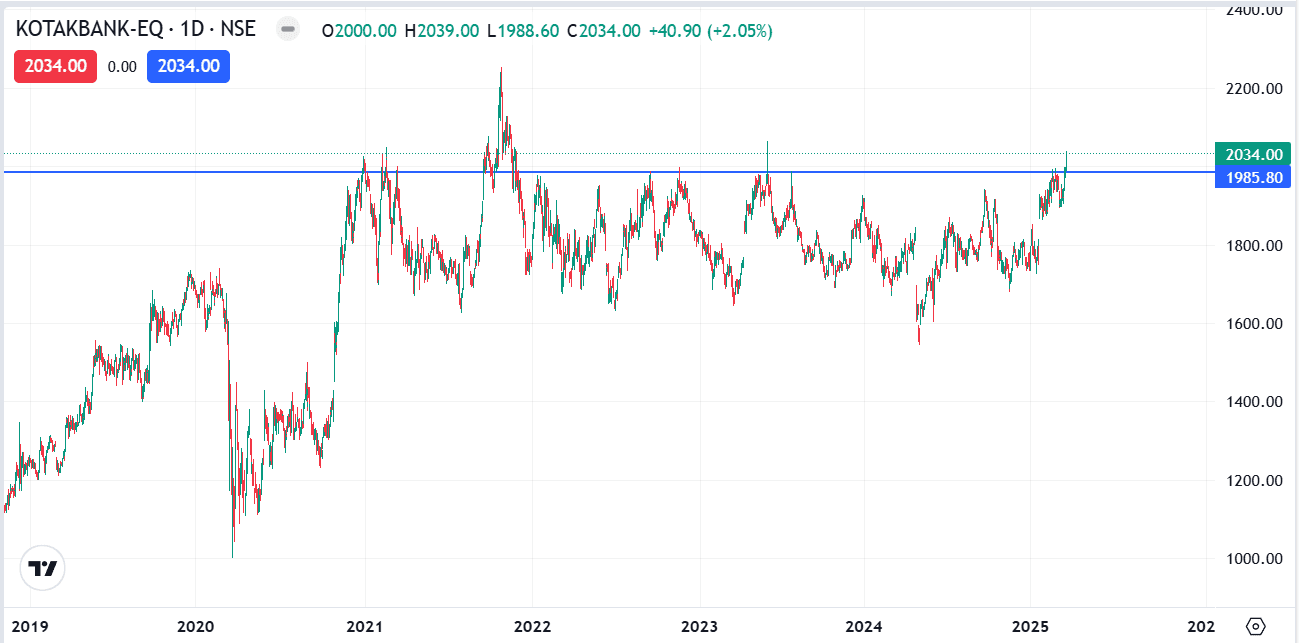Click the 2200.00 price axis label

click(1252, 89)
